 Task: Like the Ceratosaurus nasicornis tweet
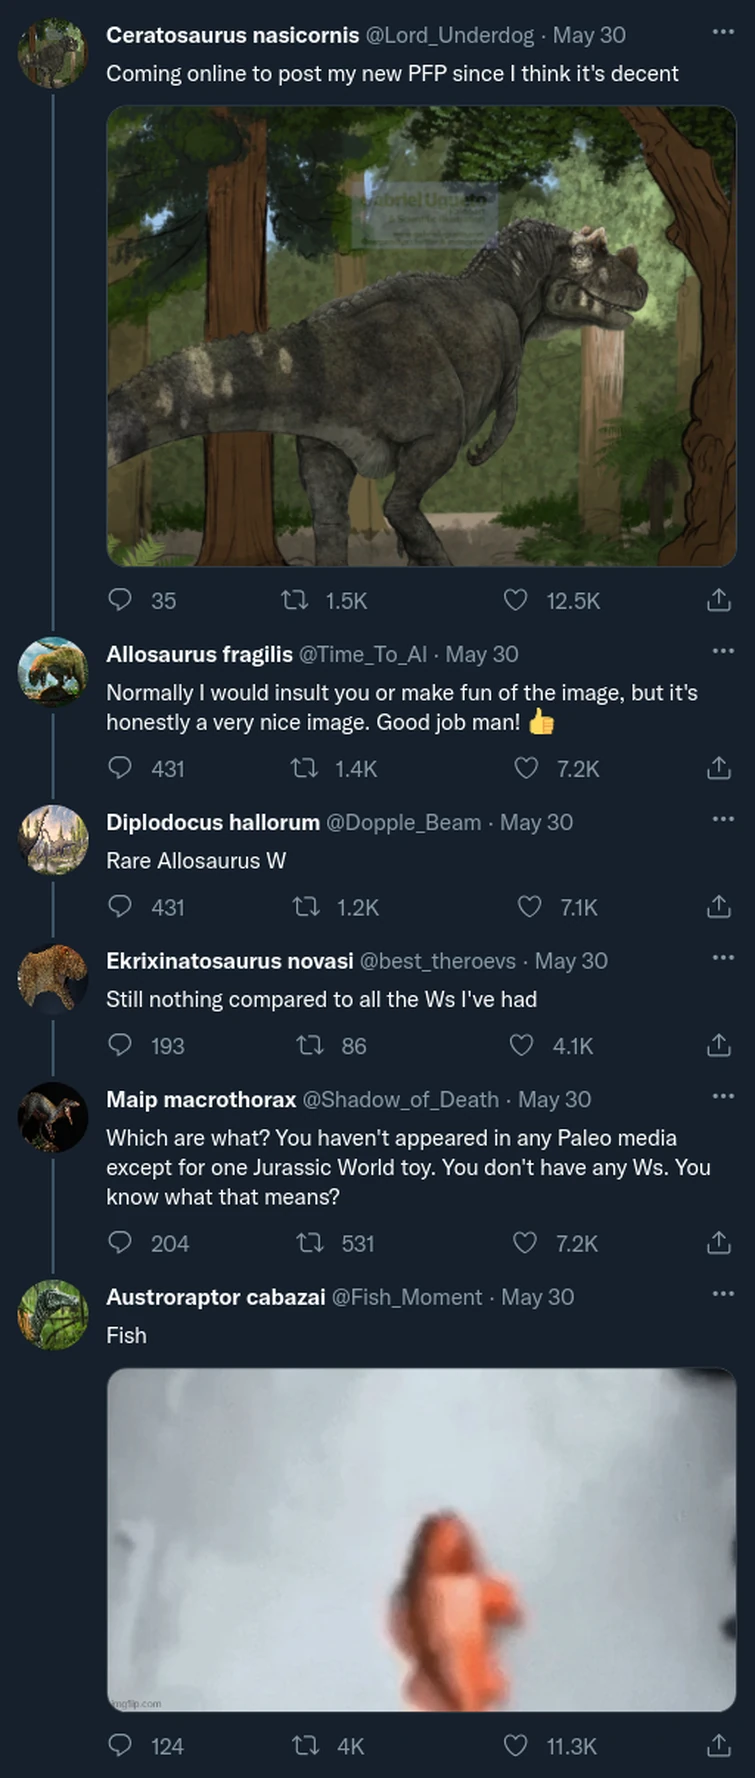pyautogui.click(x=516, y=600)
